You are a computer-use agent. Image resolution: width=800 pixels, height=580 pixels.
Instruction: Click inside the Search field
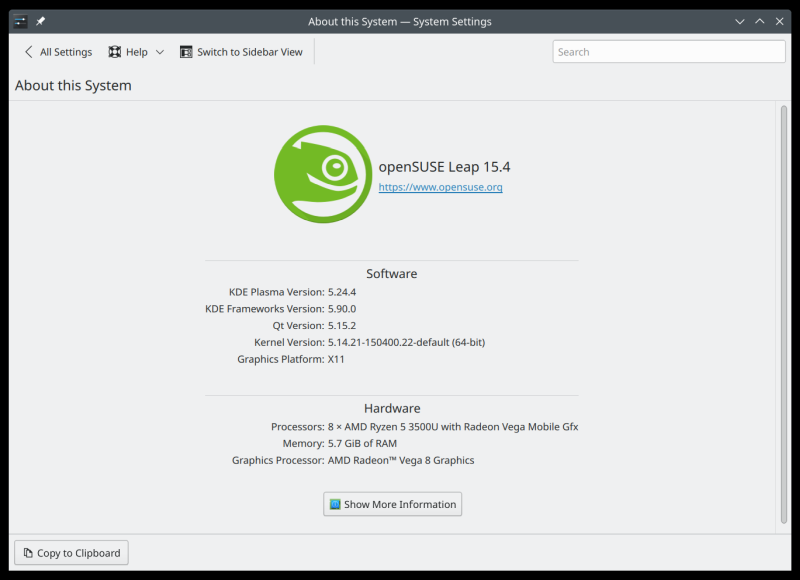(668, 51)
